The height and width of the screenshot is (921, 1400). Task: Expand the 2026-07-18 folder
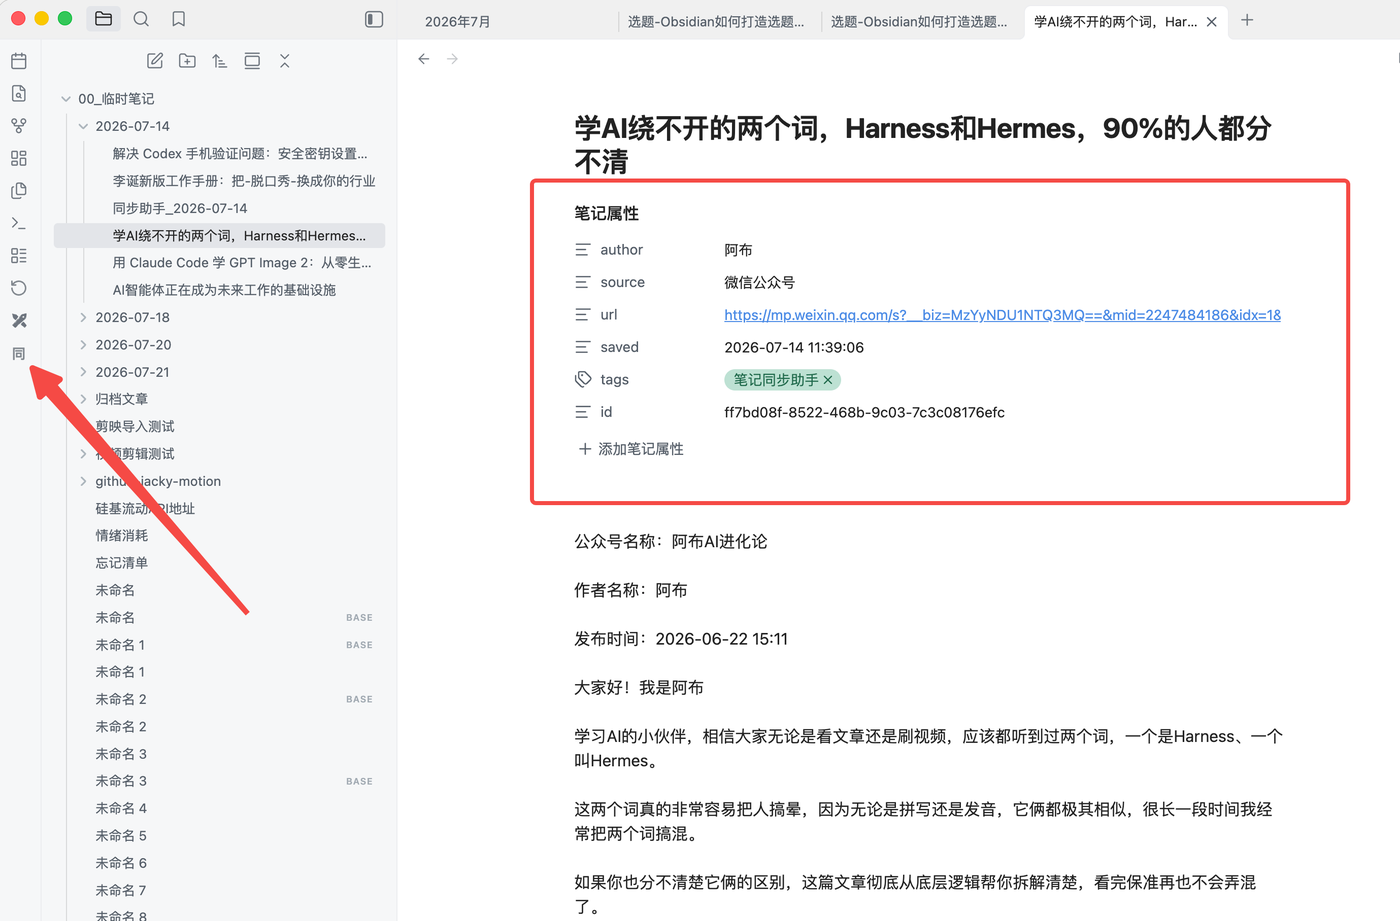tap(83, 317)
